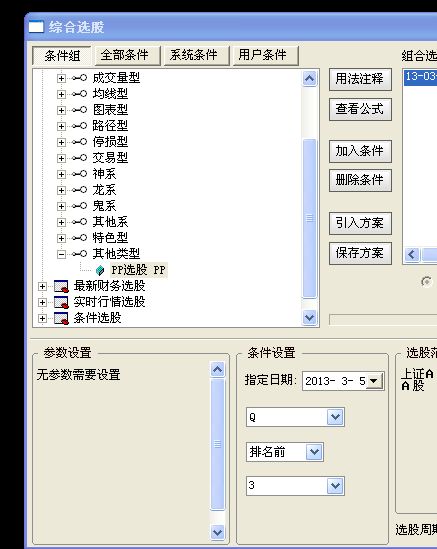
Task: Expand the 均线型 tree node
Action: (x=61, y=94)
